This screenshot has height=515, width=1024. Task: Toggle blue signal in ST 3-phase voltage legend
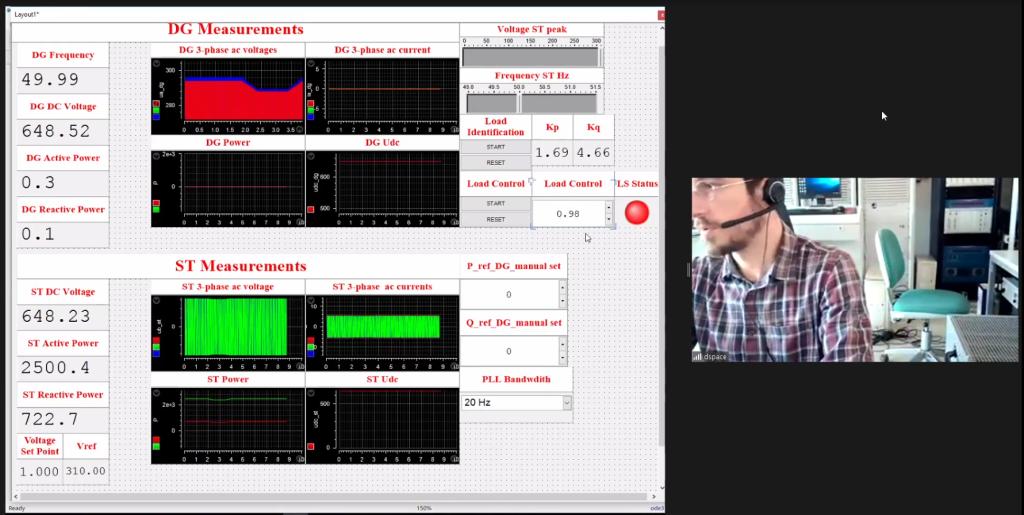pyautogui.click(x=156, y=353)
